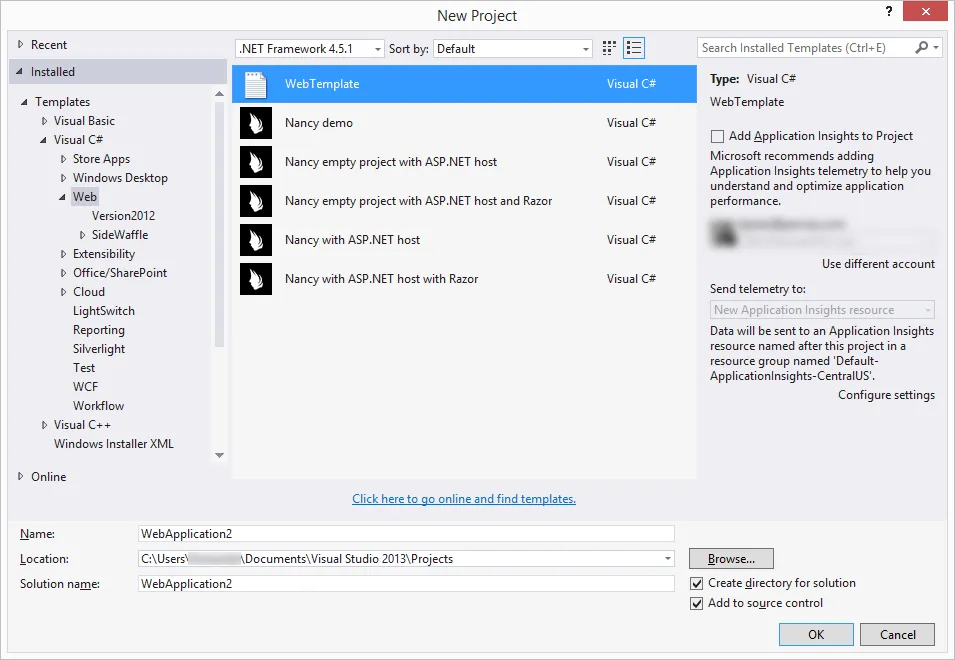Select the Silverlight category
Image resolution: width=955 pixels, height=660 pixels.
[x=99, y=349]
